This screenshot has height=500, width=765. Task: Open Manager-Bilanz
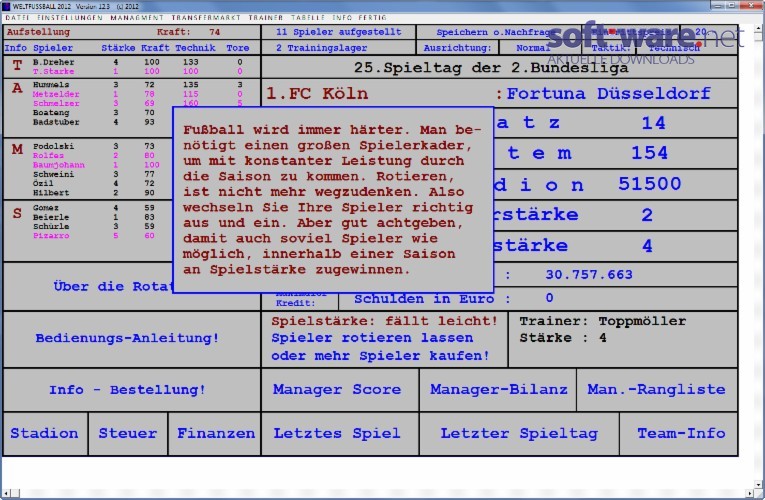pos(498,390)
